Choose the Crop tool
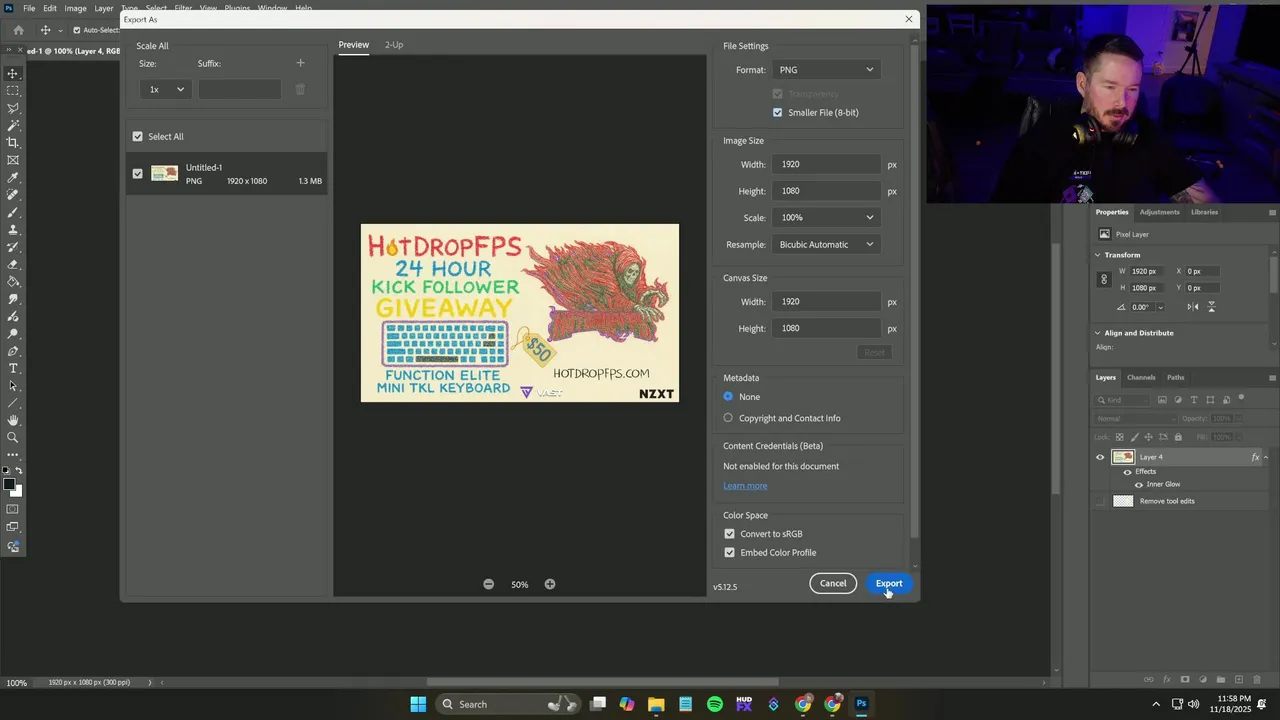The height and width of the screenshot is (720, 1280). point(13,142)
